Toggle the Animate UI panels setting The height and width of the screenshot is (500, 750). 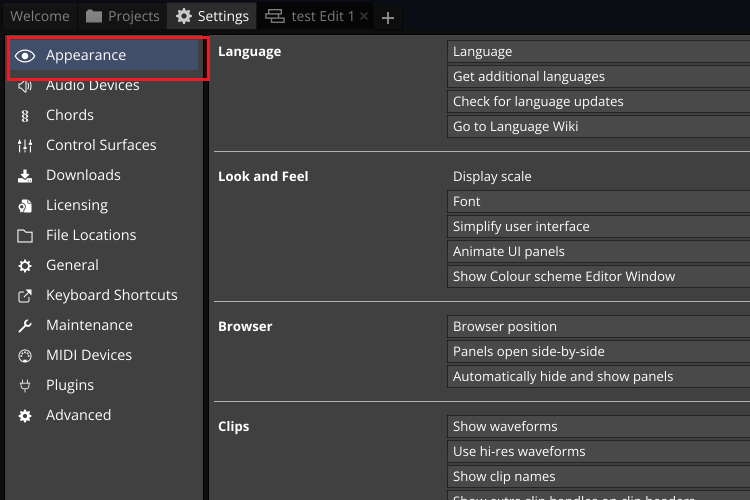598,252
